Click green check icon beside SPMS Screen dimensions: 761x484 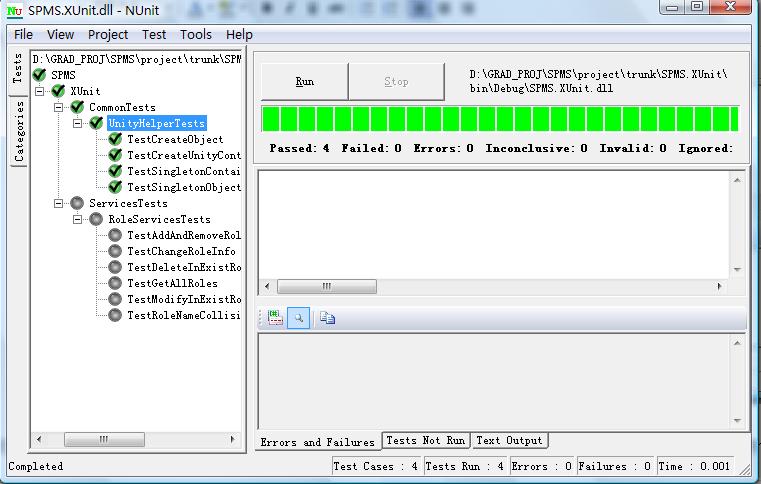tap(39, 75)
